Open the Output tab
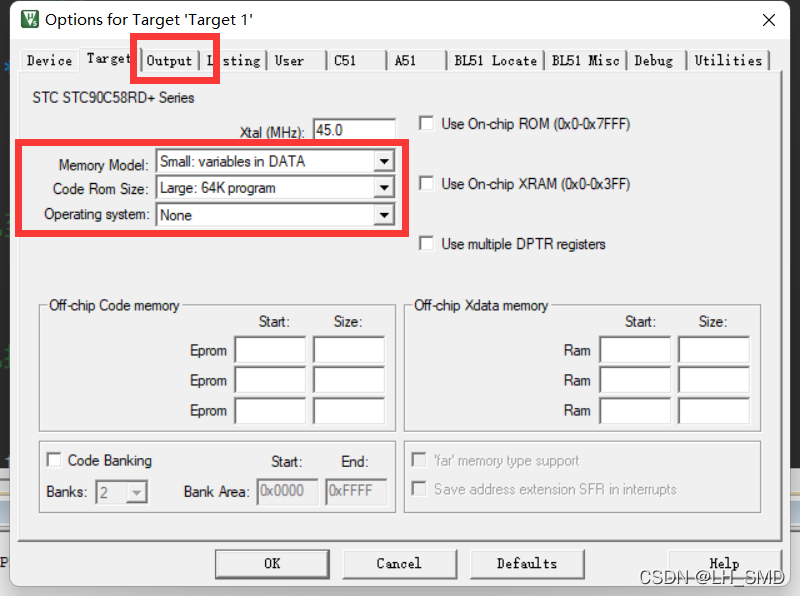Viewport: 800px width, 596px height. 169,61
